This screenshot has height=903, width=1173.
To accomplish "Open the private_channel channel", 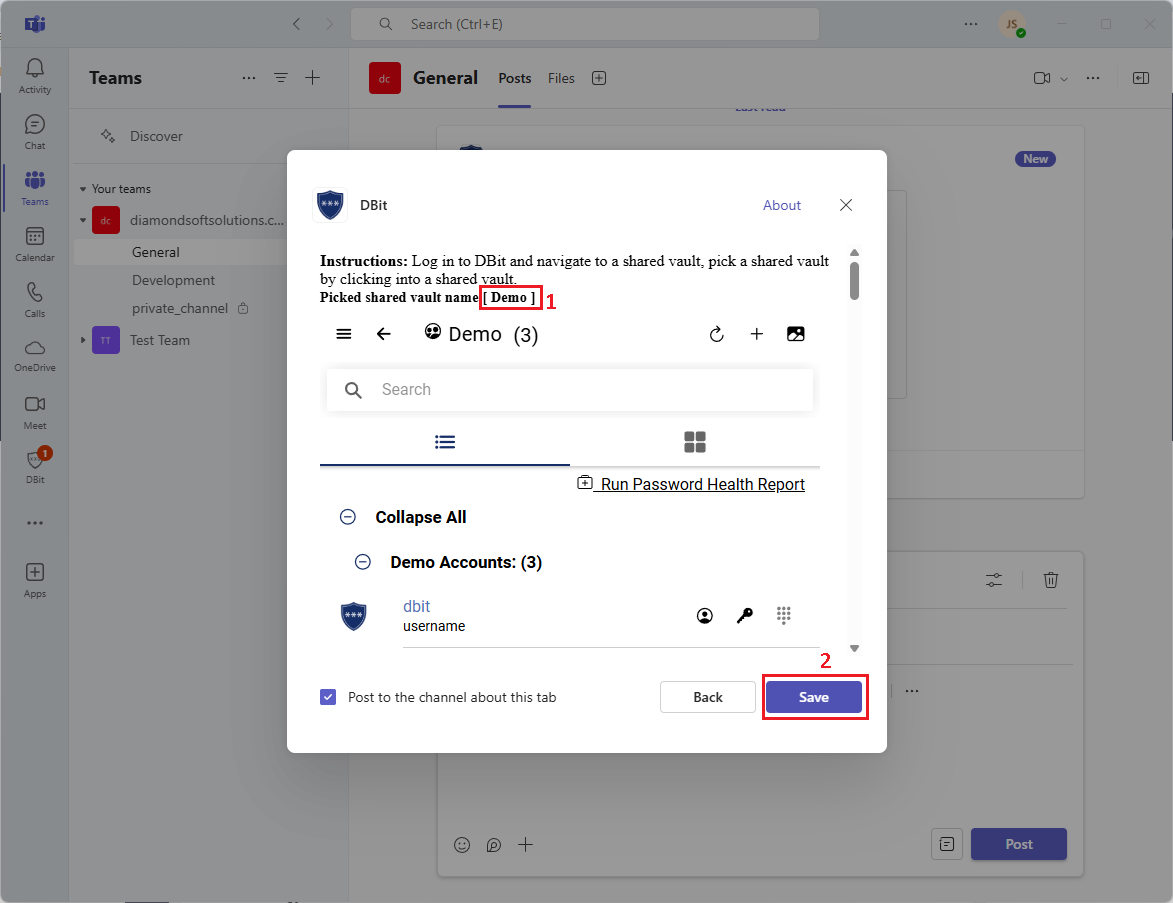I will click(180, 308).
